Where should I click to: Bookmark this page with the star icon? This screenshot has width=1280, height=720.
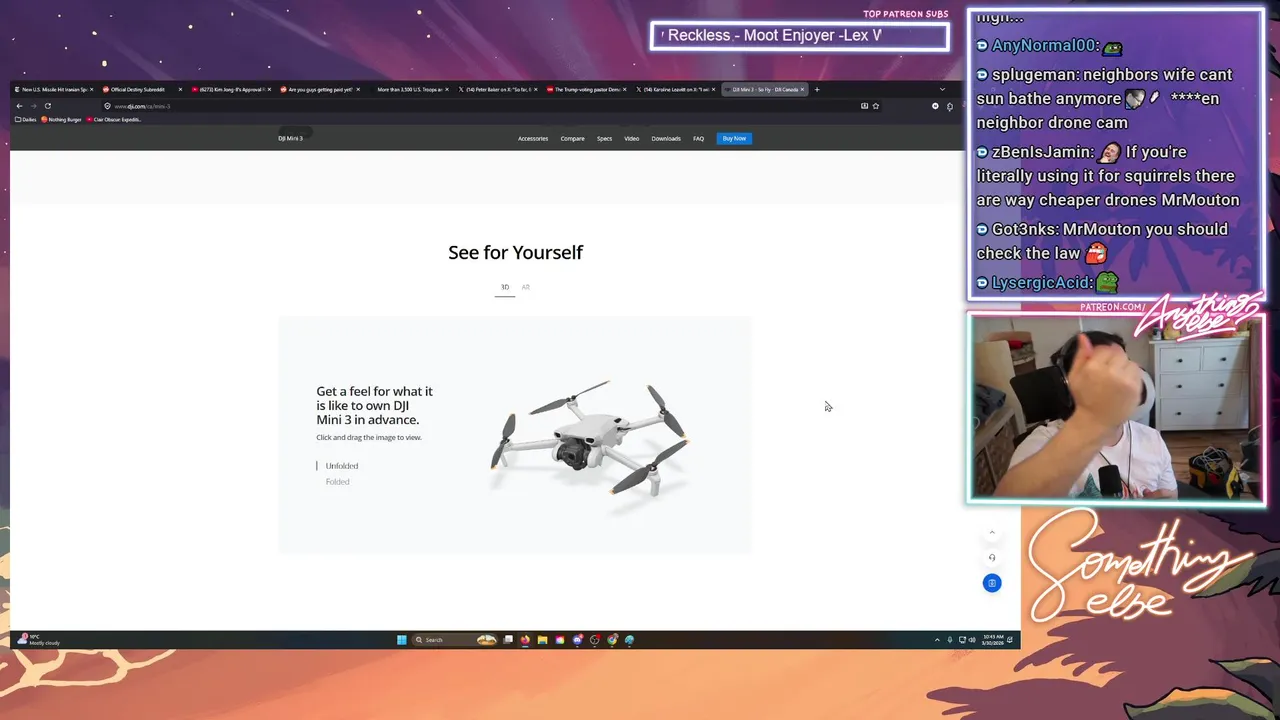click(876, 106)
